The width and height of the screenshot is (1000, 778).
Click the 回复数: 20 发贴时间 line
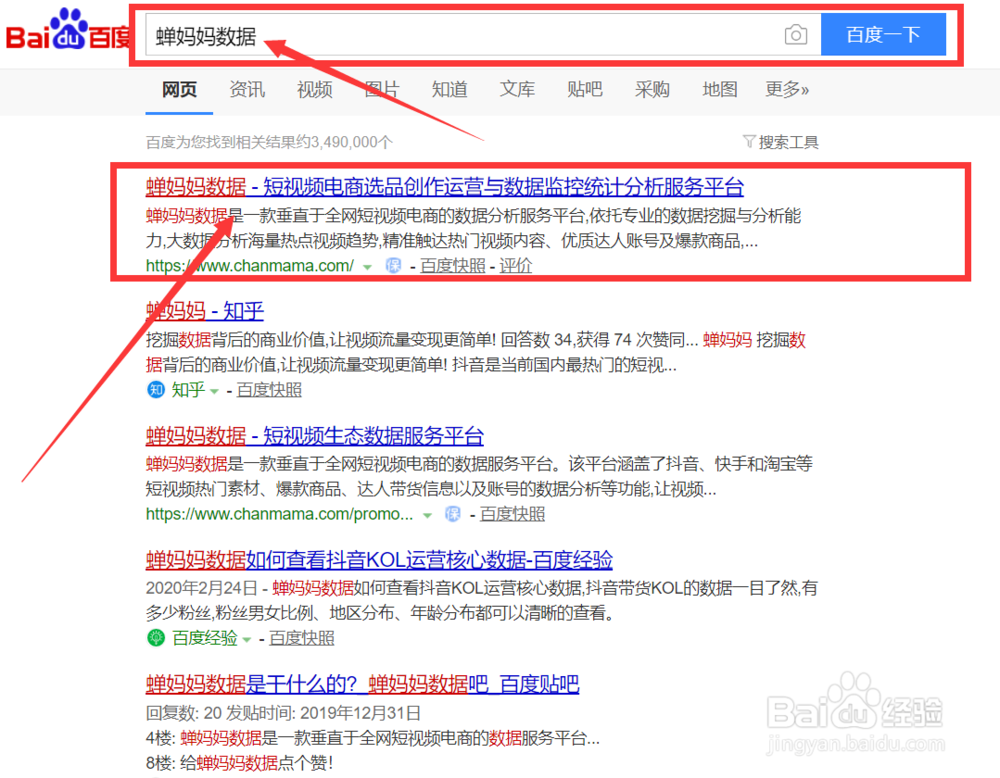[x=283, y=713]
